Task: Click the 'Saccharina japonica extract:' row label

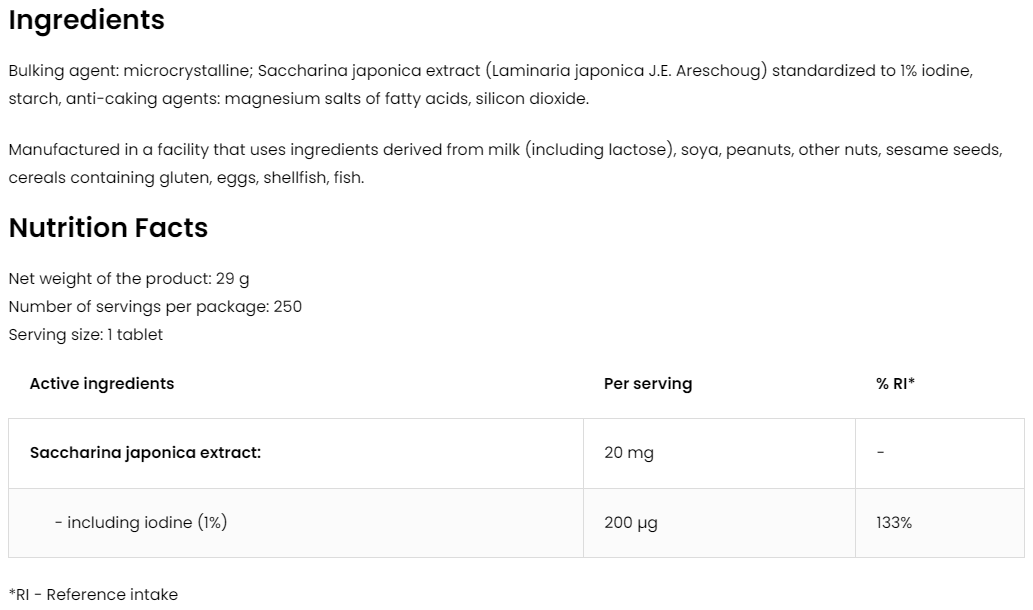Action: click(145, 452)
